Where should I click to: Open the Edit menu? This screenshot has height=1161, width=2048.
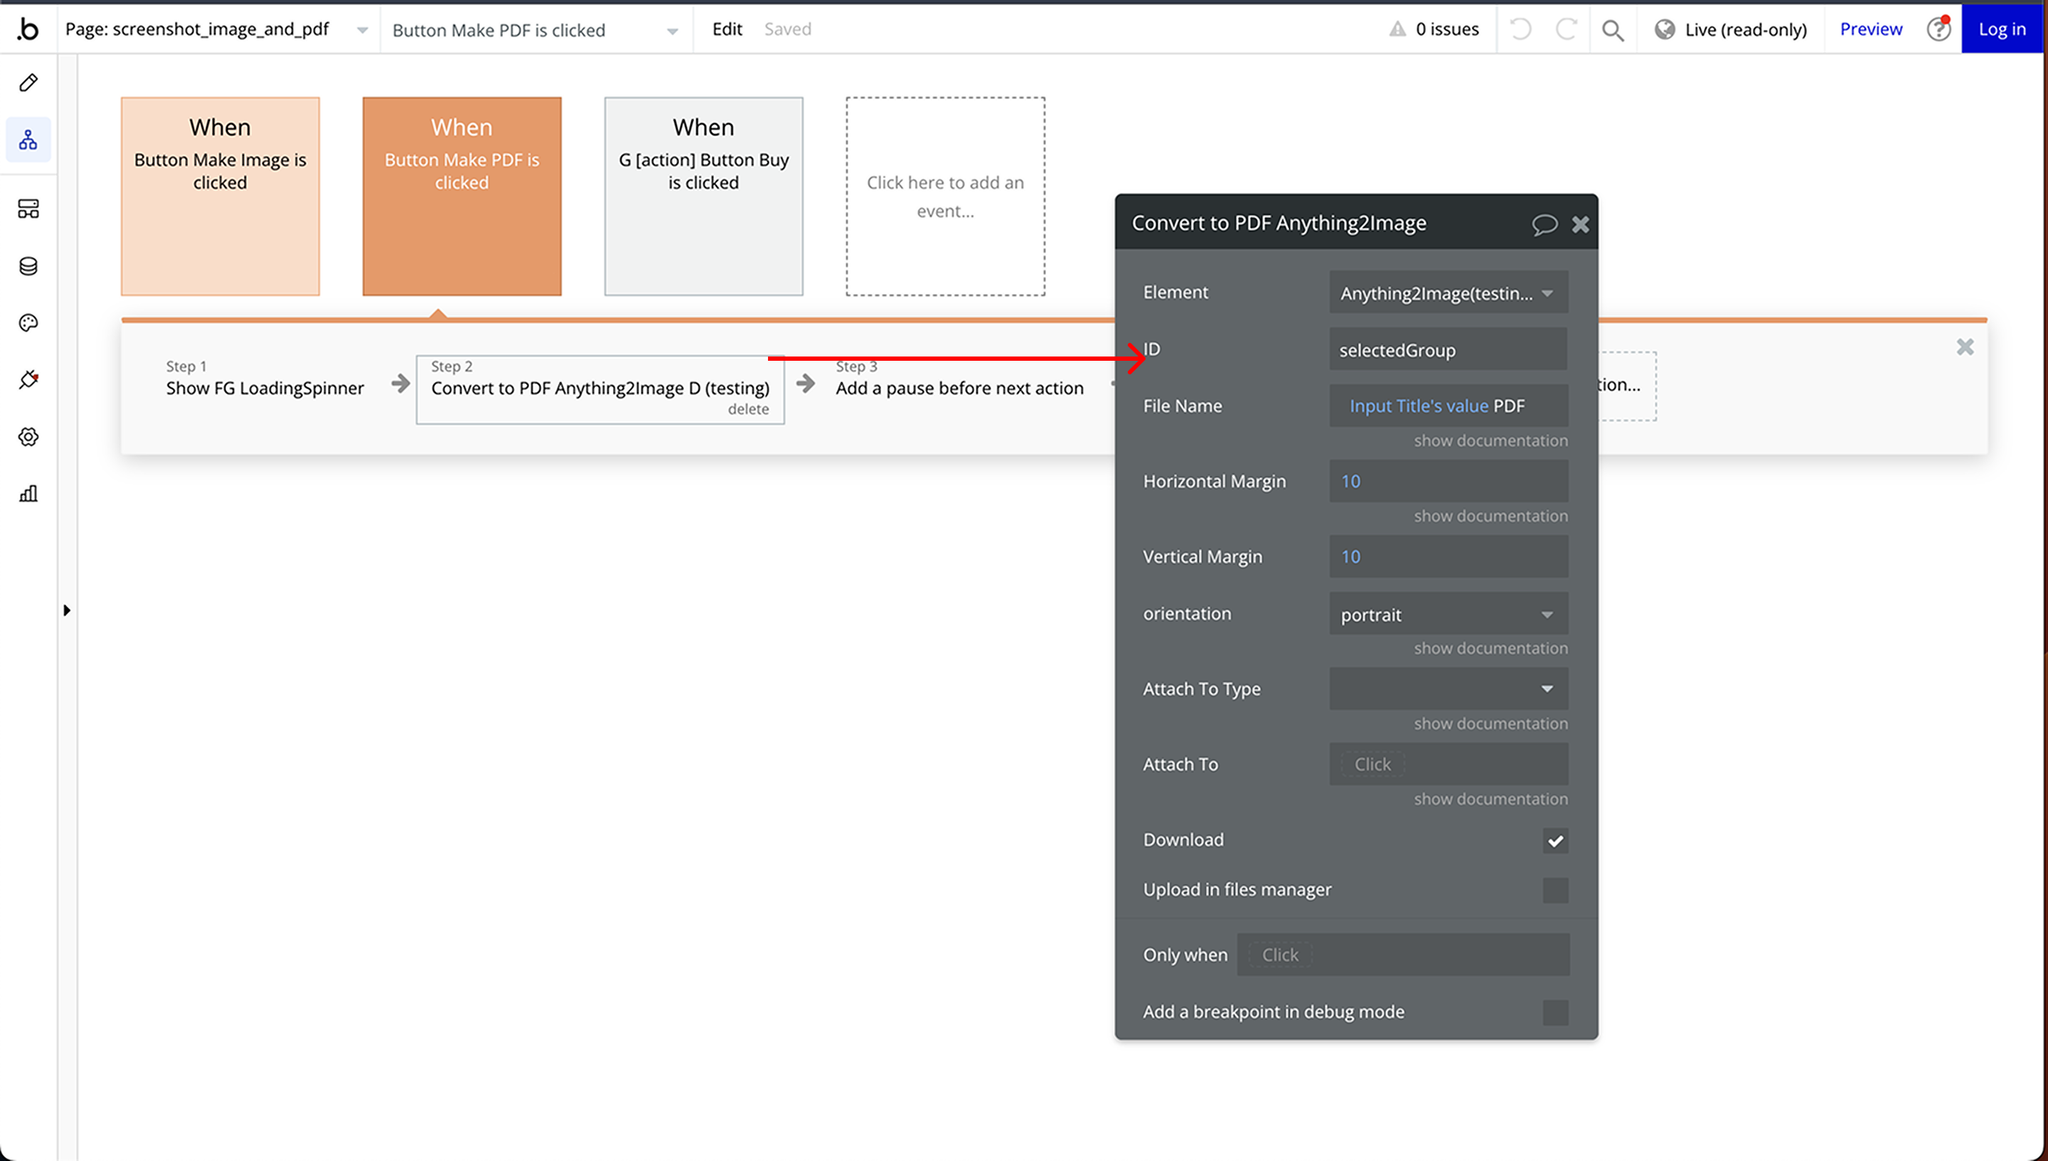727,30
